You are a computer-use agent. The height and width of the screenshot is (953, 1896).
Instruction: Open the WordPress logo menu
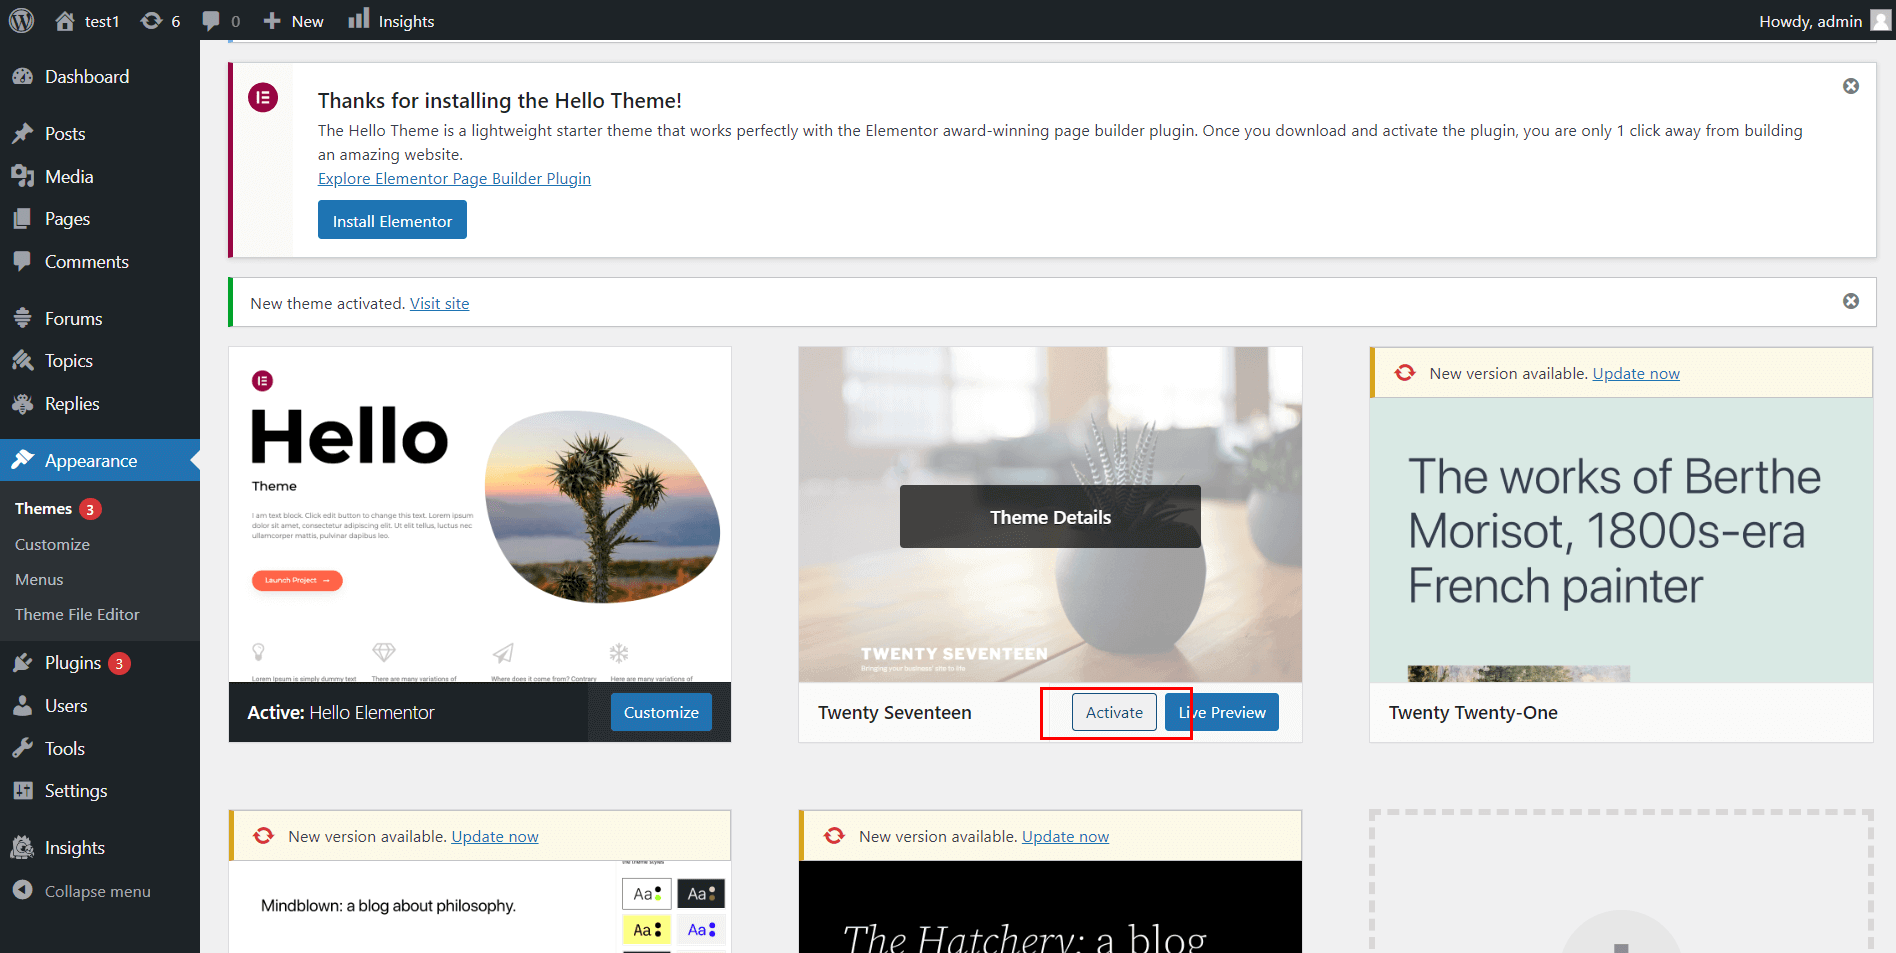point(21,20)
